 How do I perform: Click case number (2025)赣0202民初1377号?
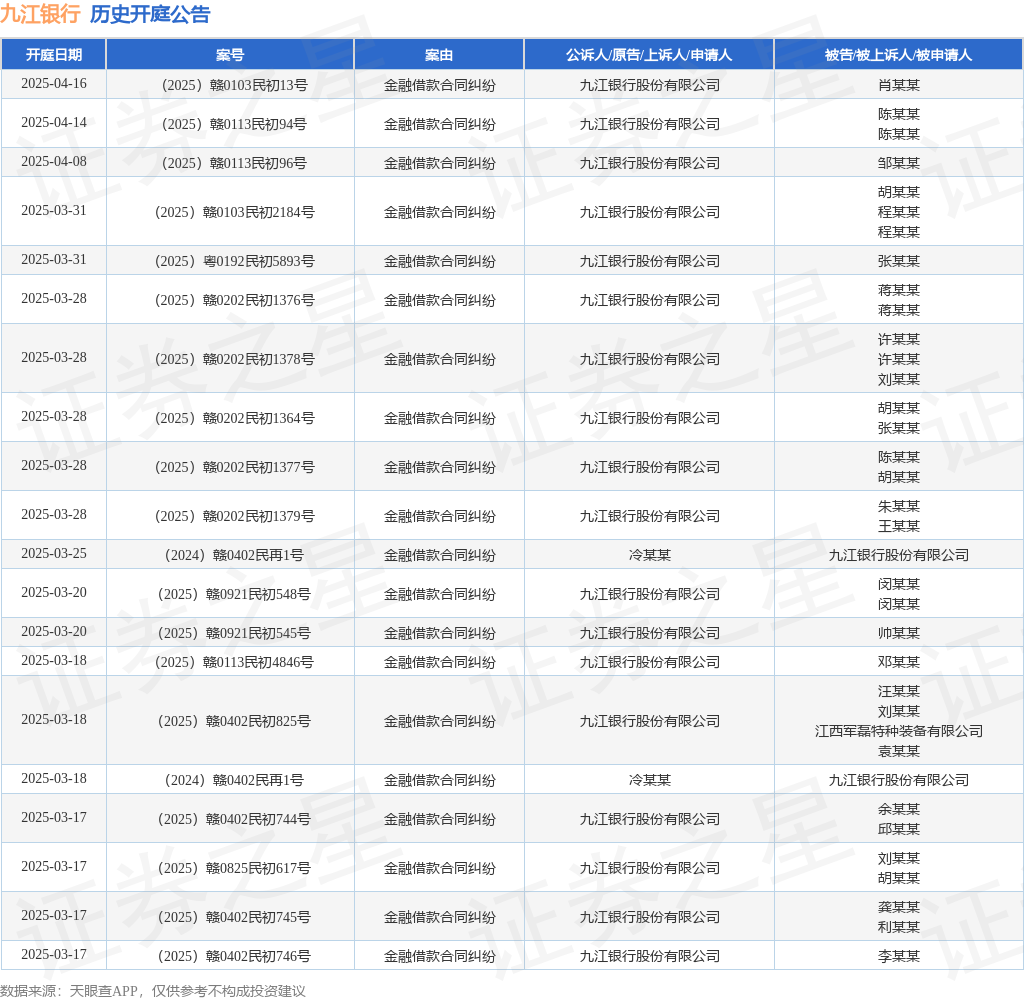pos(234,467)
